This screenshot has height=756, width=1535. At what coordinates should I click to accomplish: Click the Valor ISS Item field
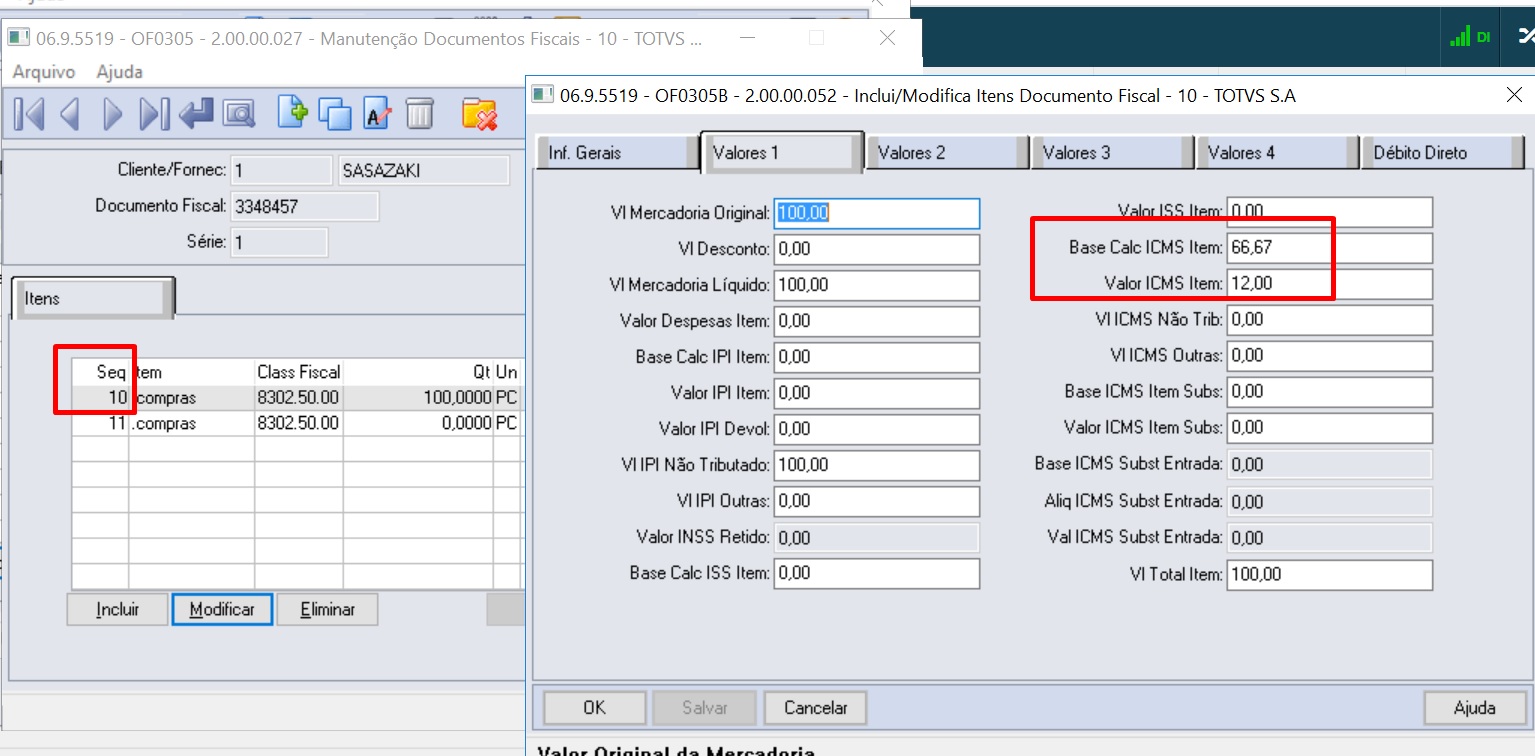click(x=1330, y=212)
